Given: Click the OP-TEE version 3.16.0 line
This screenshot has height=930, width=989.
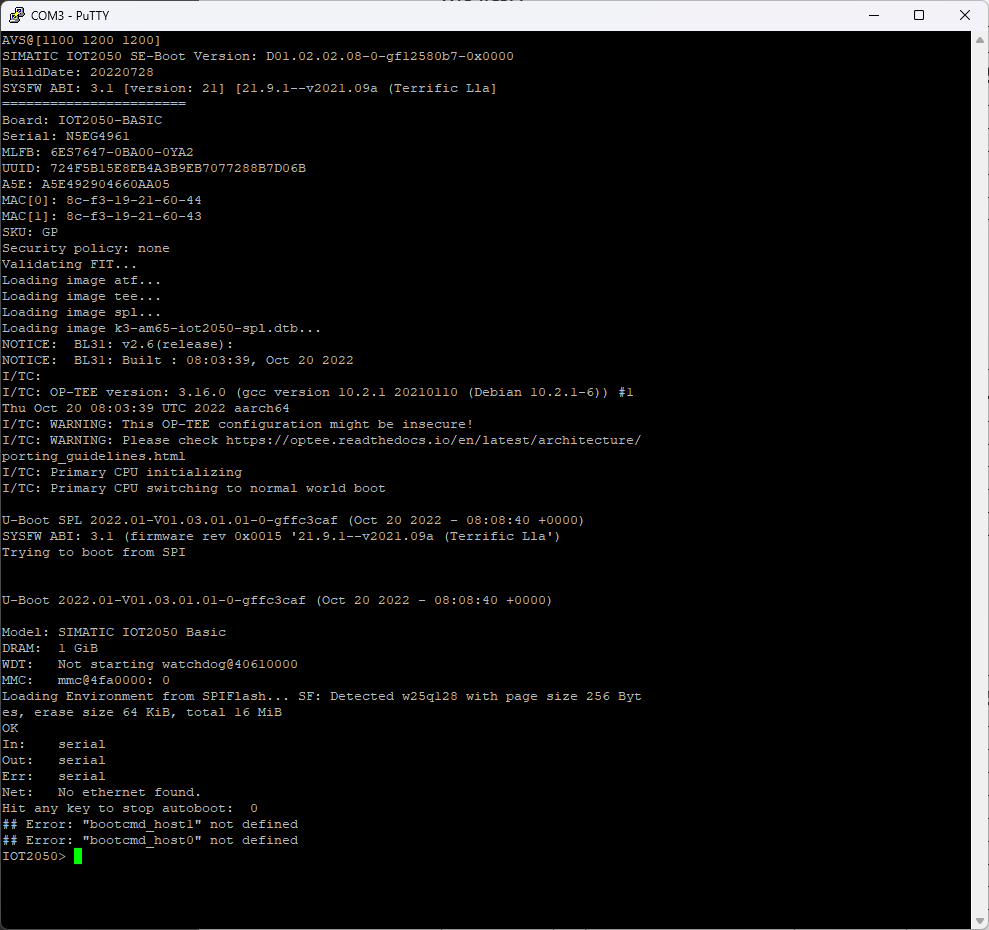Looking at the screenshot, I should [318, 392].
